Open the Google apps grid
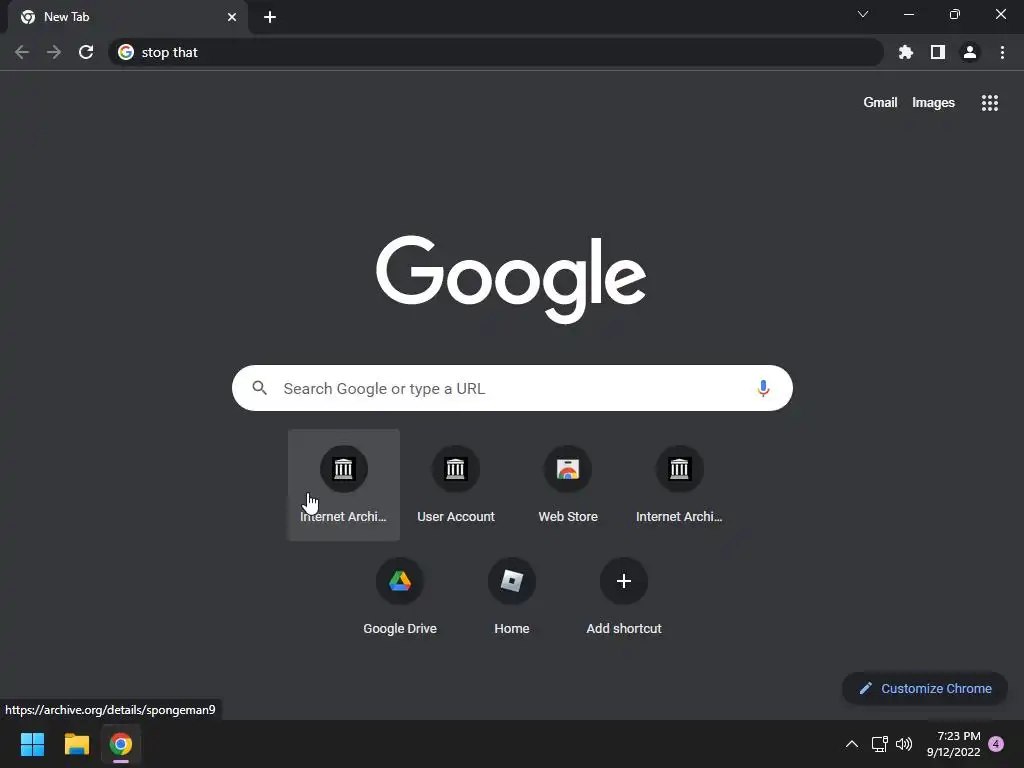The width and height of the screenshot is (1024, 768). 990,103
